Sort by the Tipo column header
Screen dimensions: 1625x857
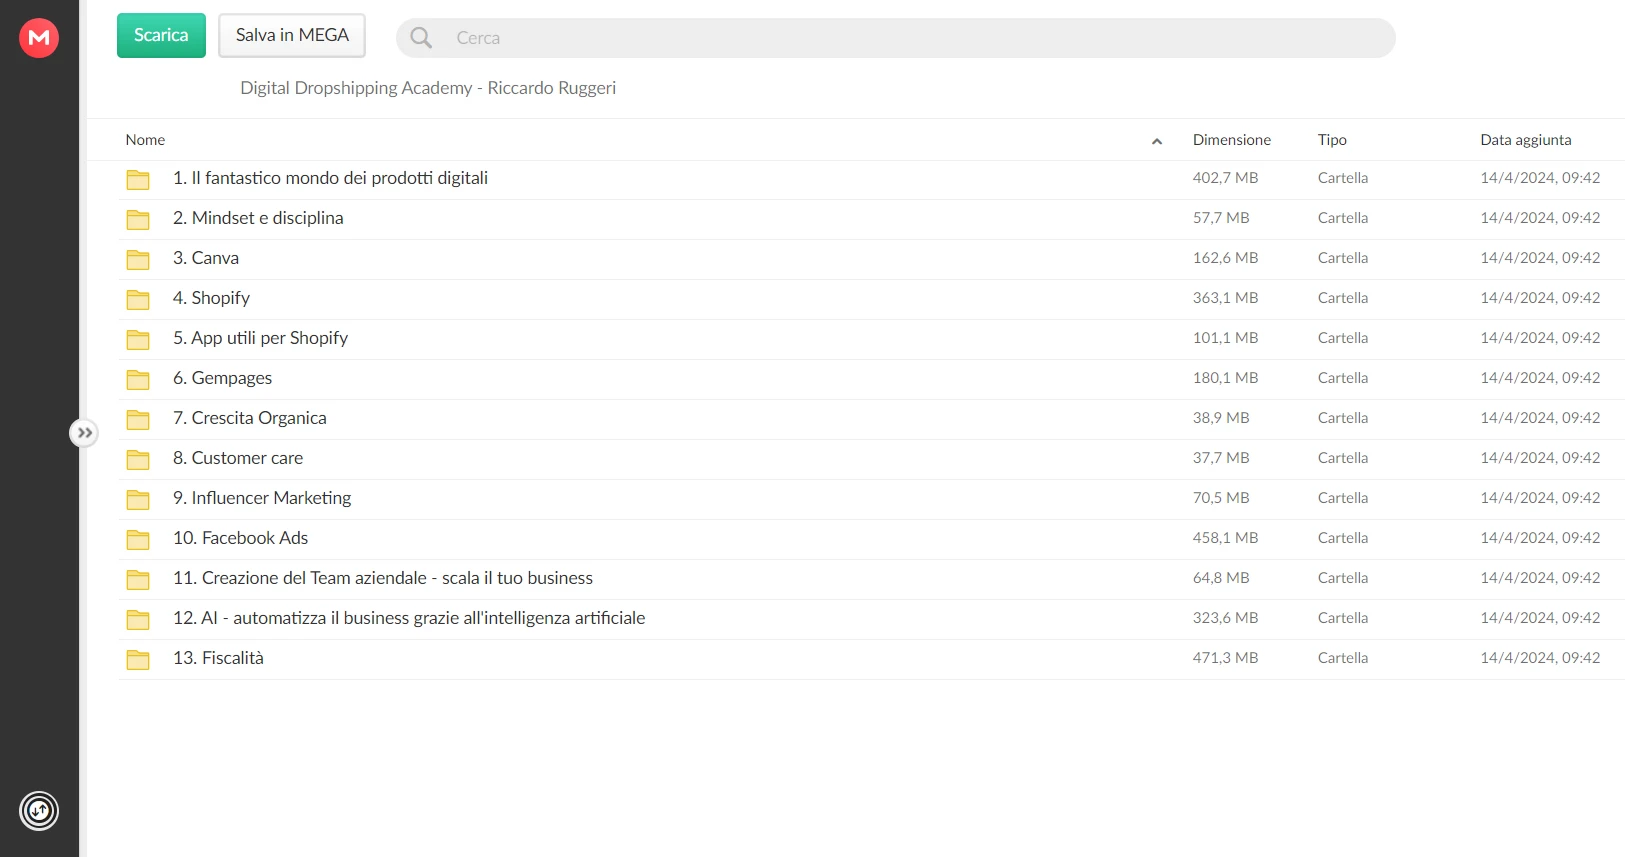1332,140
